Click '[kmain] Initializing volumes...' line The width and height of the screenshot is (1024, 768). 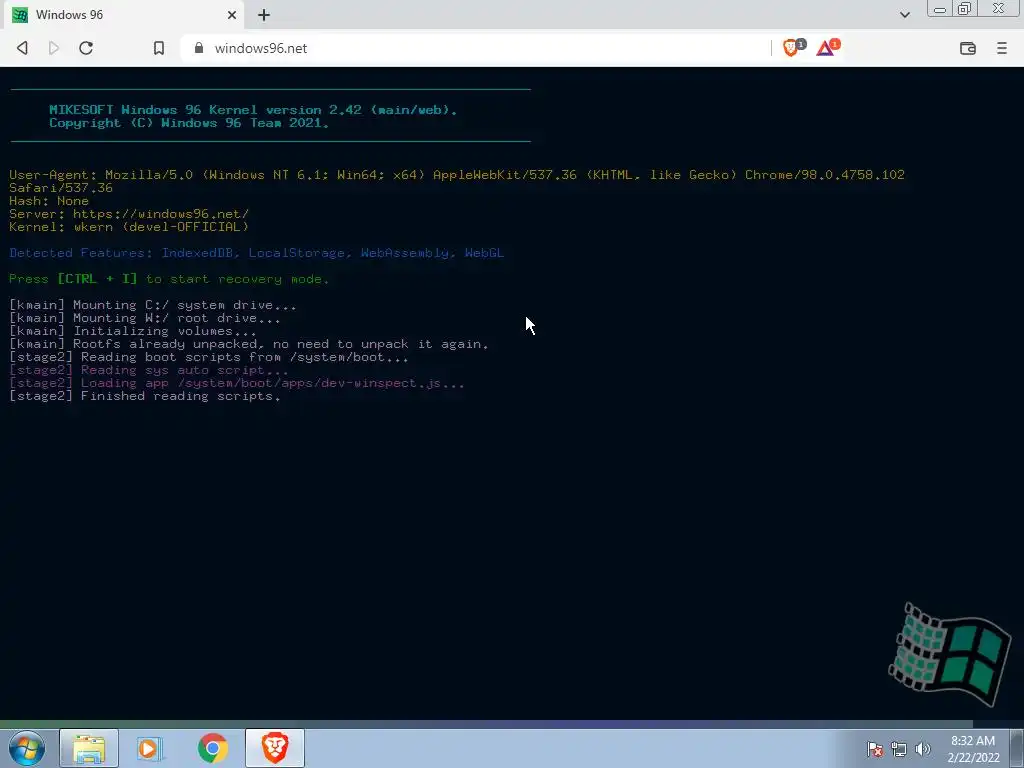point(133,331)
